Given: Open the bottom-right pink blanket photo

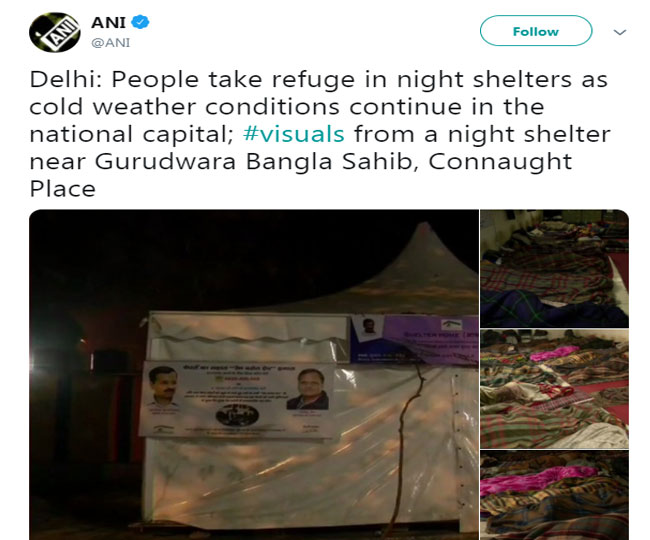Looking at the screenshot, I should 554,495.
